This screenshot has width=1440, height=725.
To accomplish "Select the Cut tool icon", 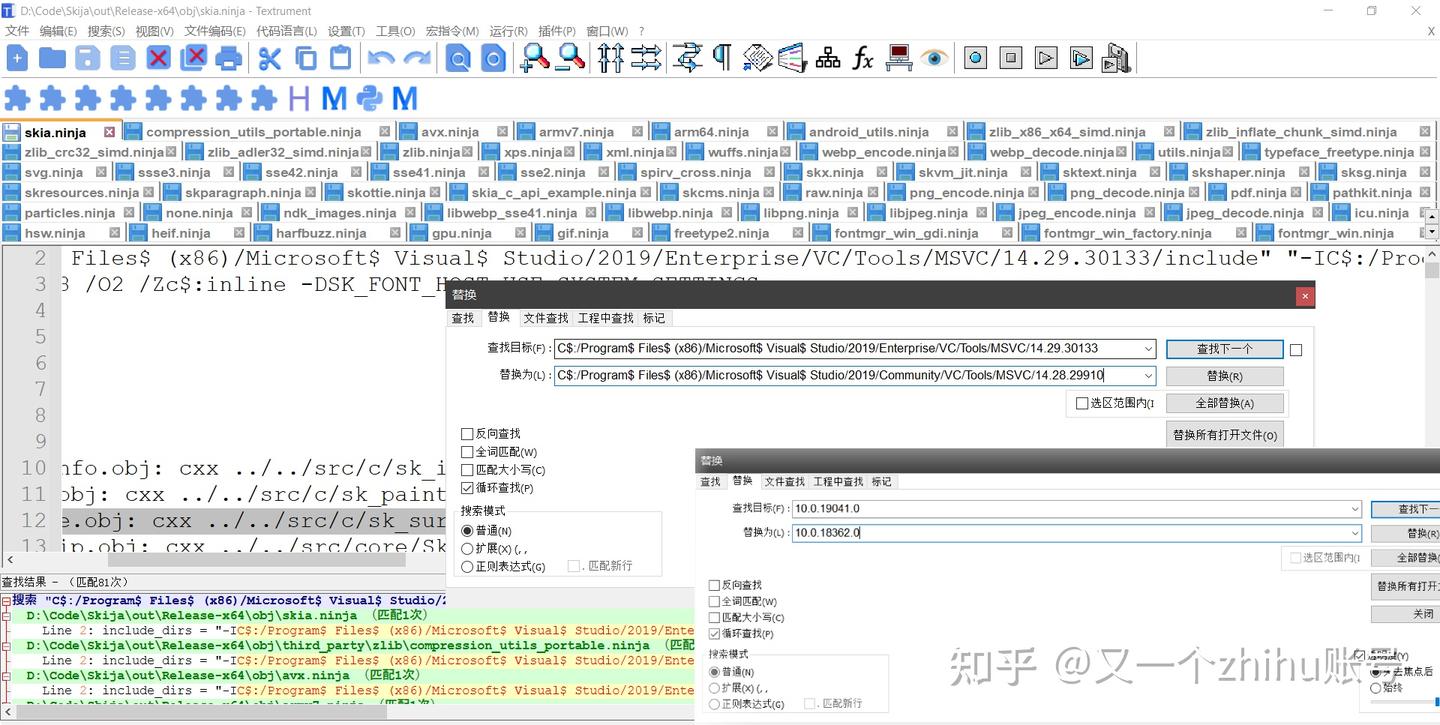I will click(x=269, y=57).
